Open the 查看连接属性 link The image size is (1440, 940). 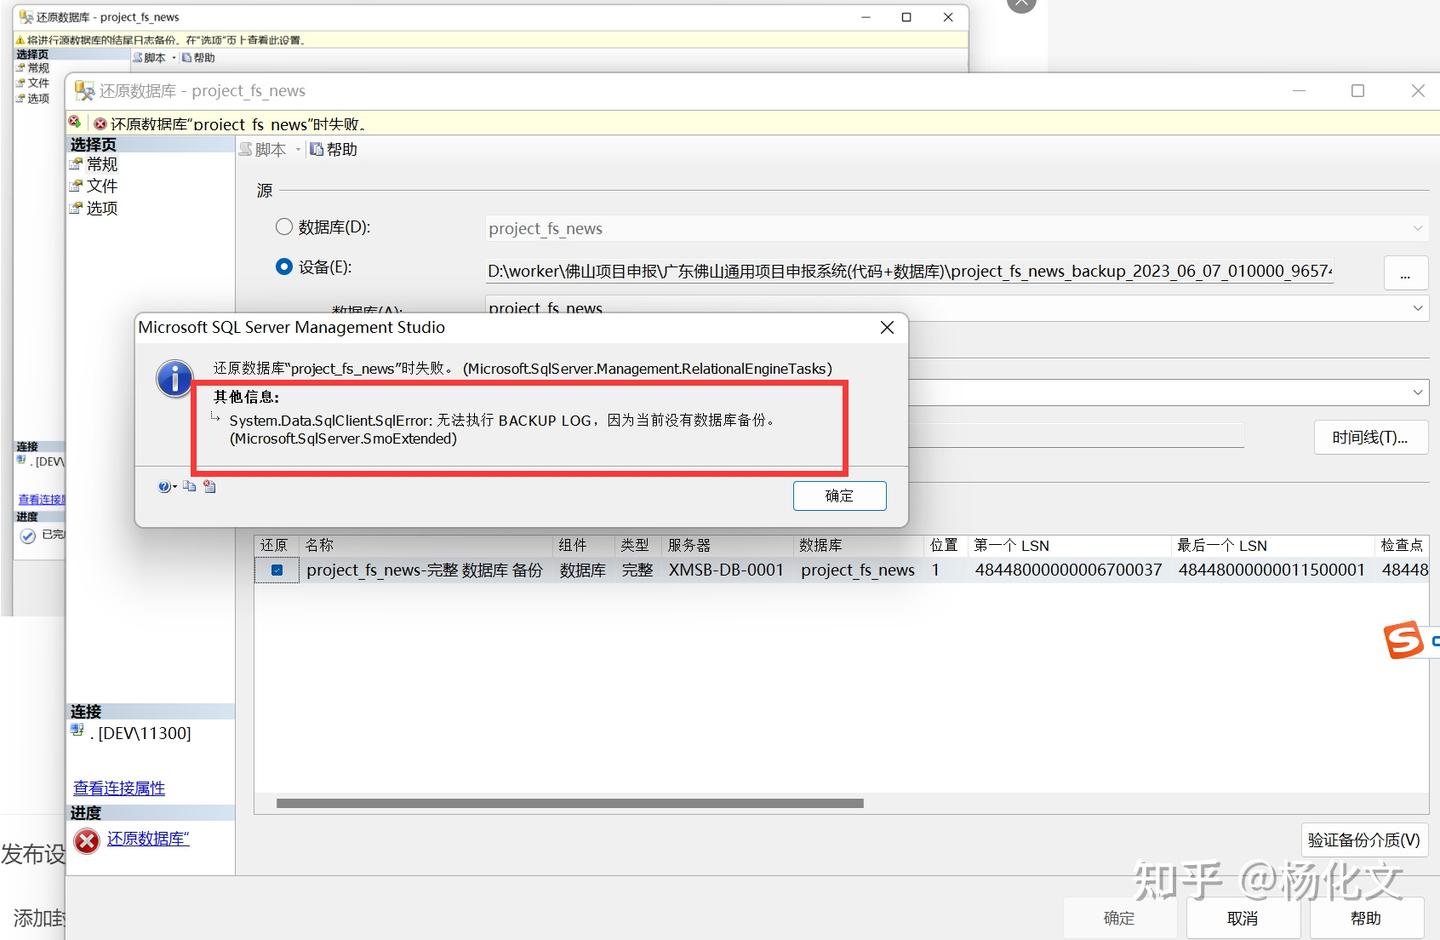click(118, 788)
